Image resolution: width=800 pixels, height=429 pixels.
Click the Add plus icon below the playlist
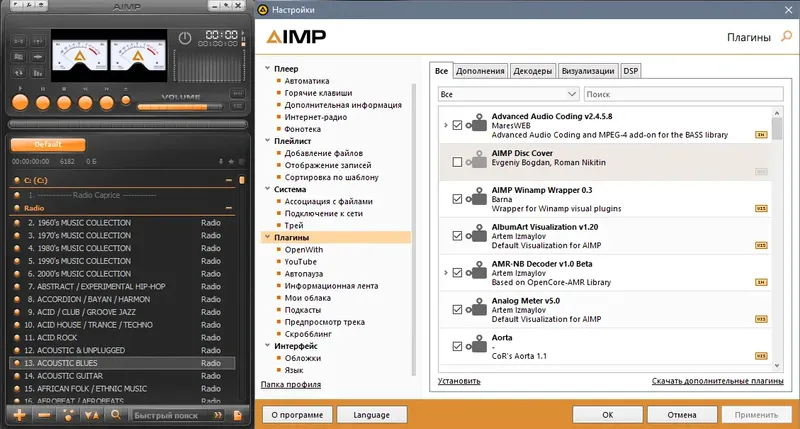coord(19,415)
